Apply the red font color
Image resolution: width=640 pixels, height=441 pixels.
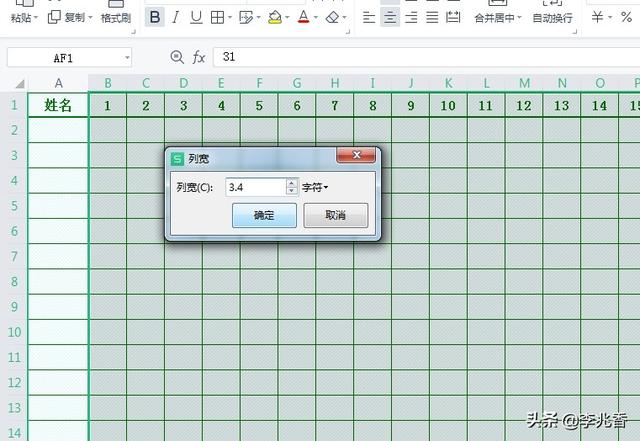click(x=303, y=18)
